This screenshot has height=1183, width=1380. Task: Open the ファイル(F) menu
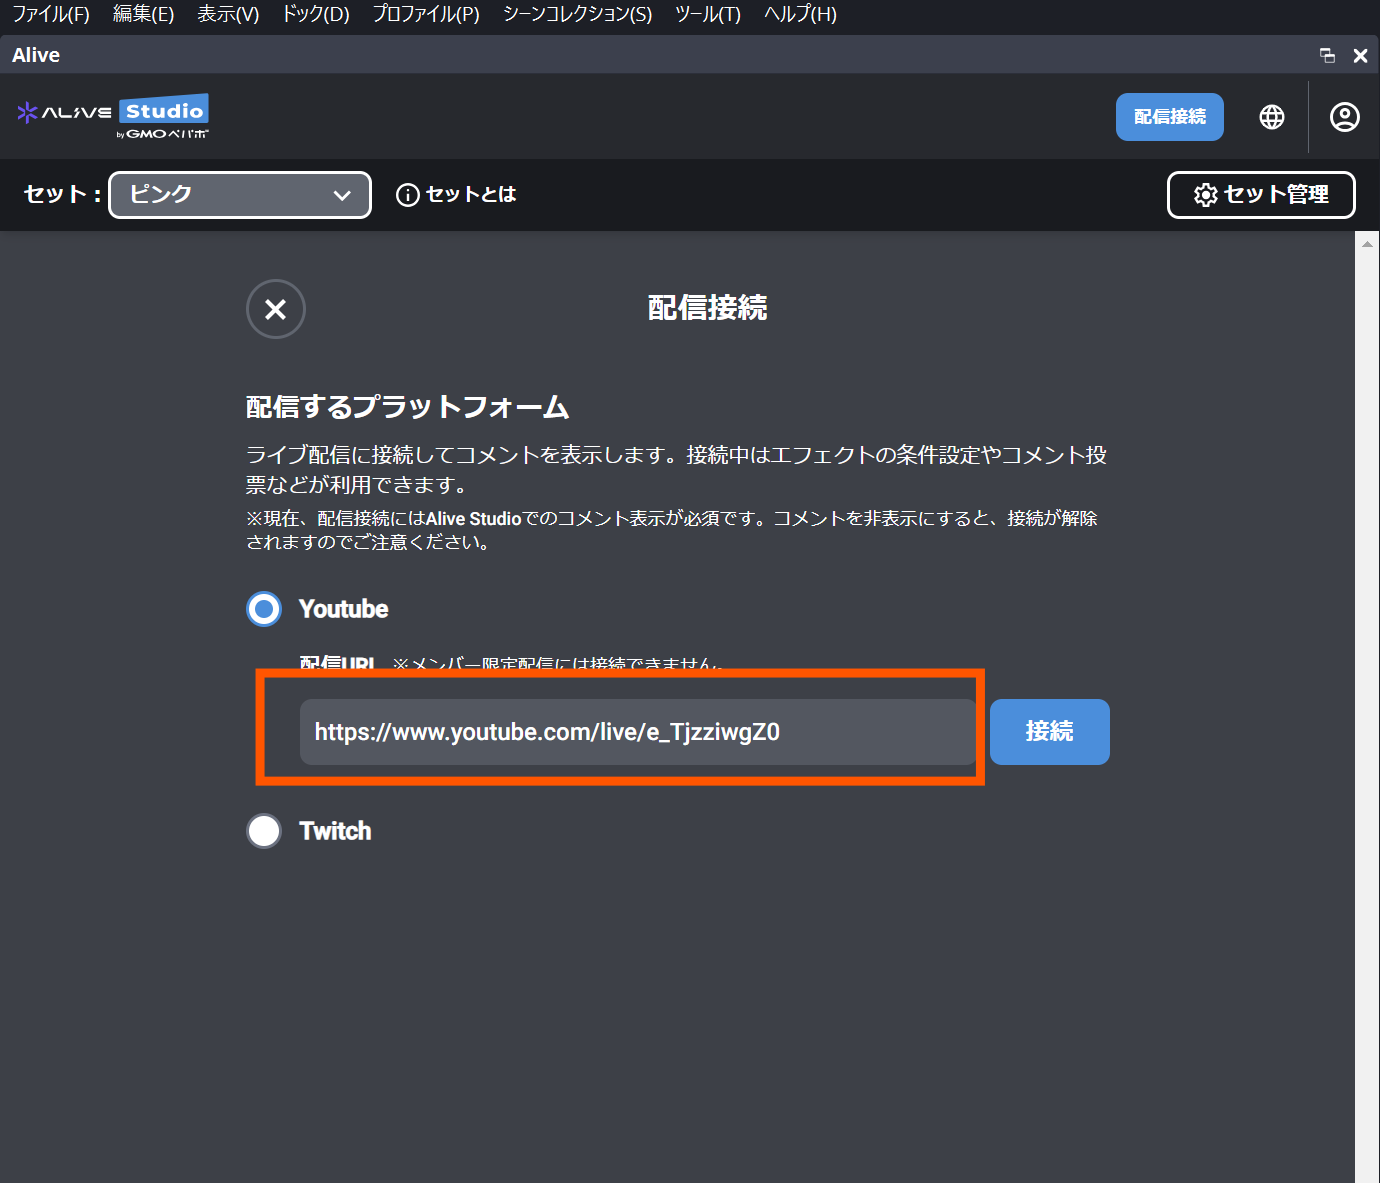point(50,14)
